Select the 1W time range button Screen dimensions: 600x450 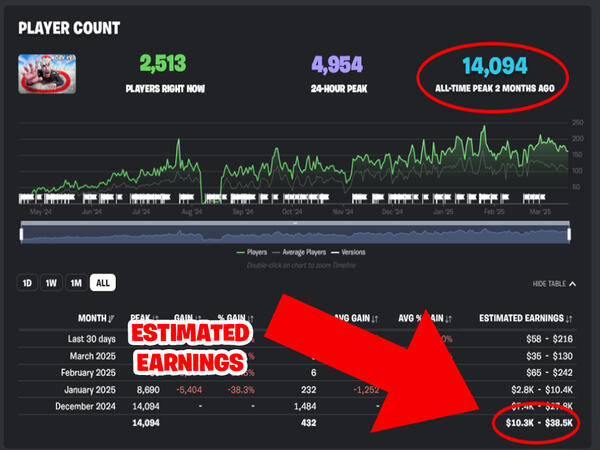pyautogui.click(x=51, y=283)
